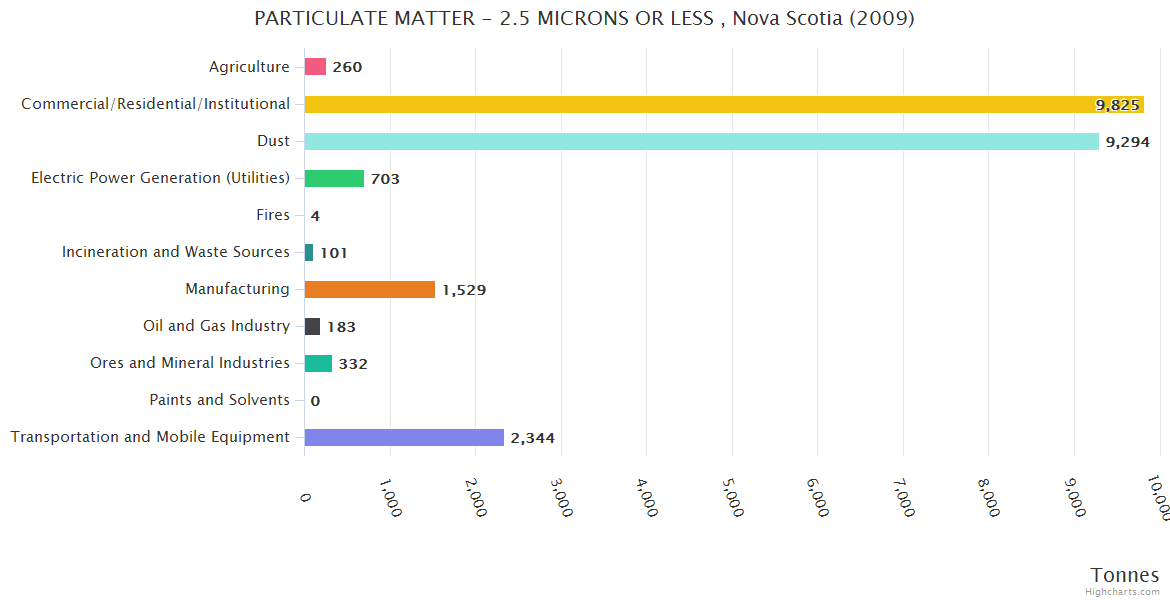This screenshot has height=600, width=1170.
Task: Click the dark Oil and Gas Industry bar
Action: 312,326
